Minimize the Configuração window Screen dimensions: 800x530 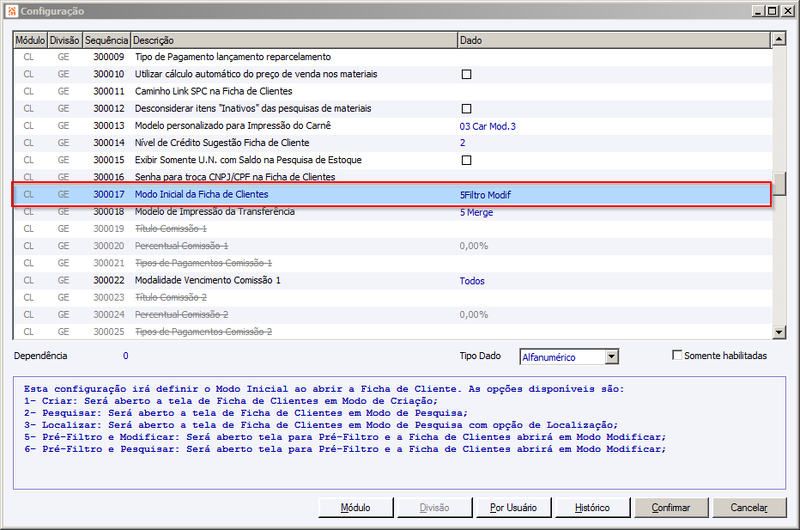pos(758,11)
